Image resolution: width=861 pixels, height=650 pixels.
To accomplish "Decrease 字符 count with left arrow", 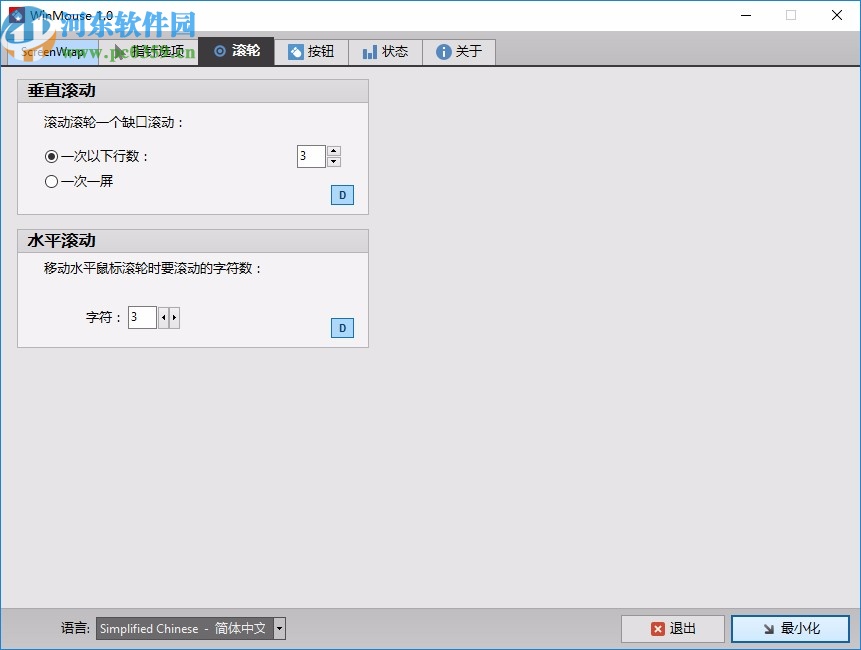I will (x=164, y=317).
